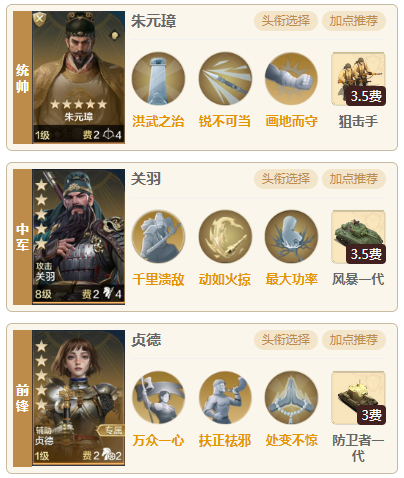
Task: Click the 最大功率 skill icon
Action: [291, 236]
